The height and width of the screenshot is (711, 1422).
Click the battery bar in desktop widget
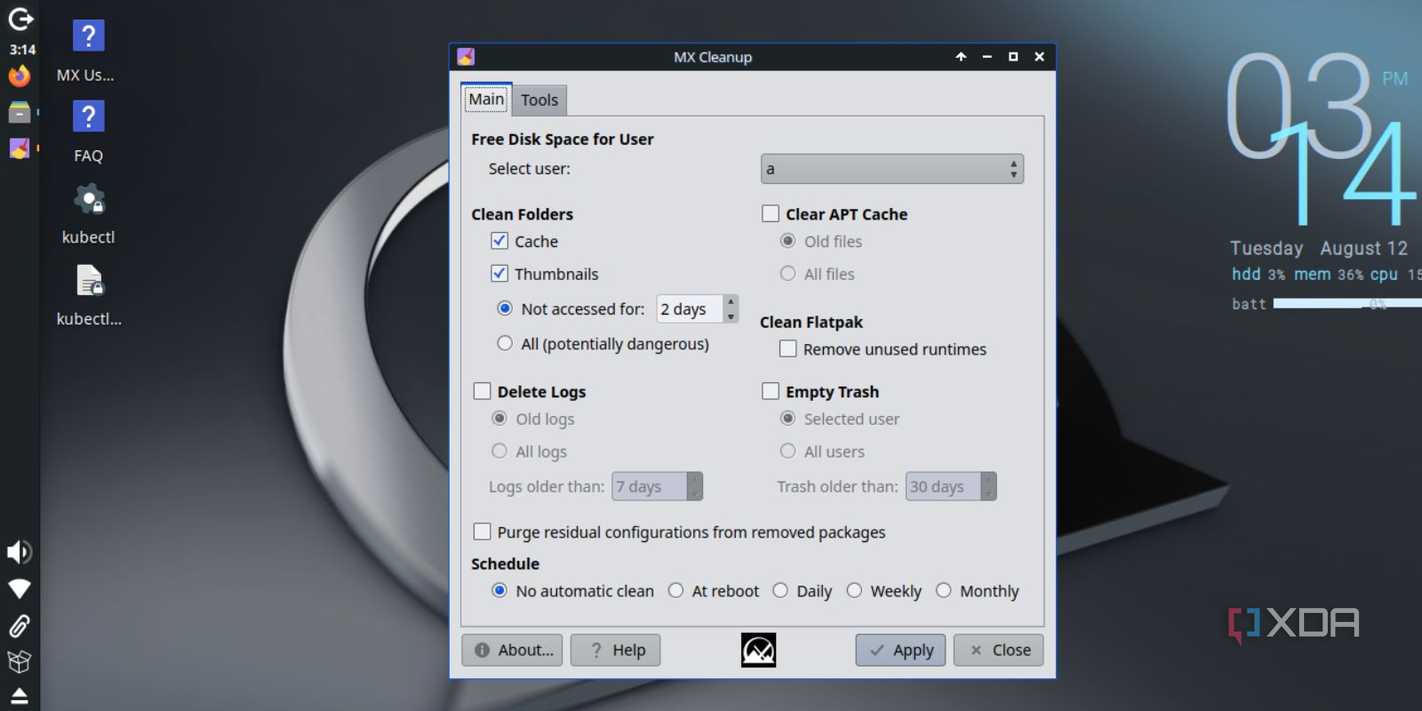pyautogui.click(x=1347, y=304)
